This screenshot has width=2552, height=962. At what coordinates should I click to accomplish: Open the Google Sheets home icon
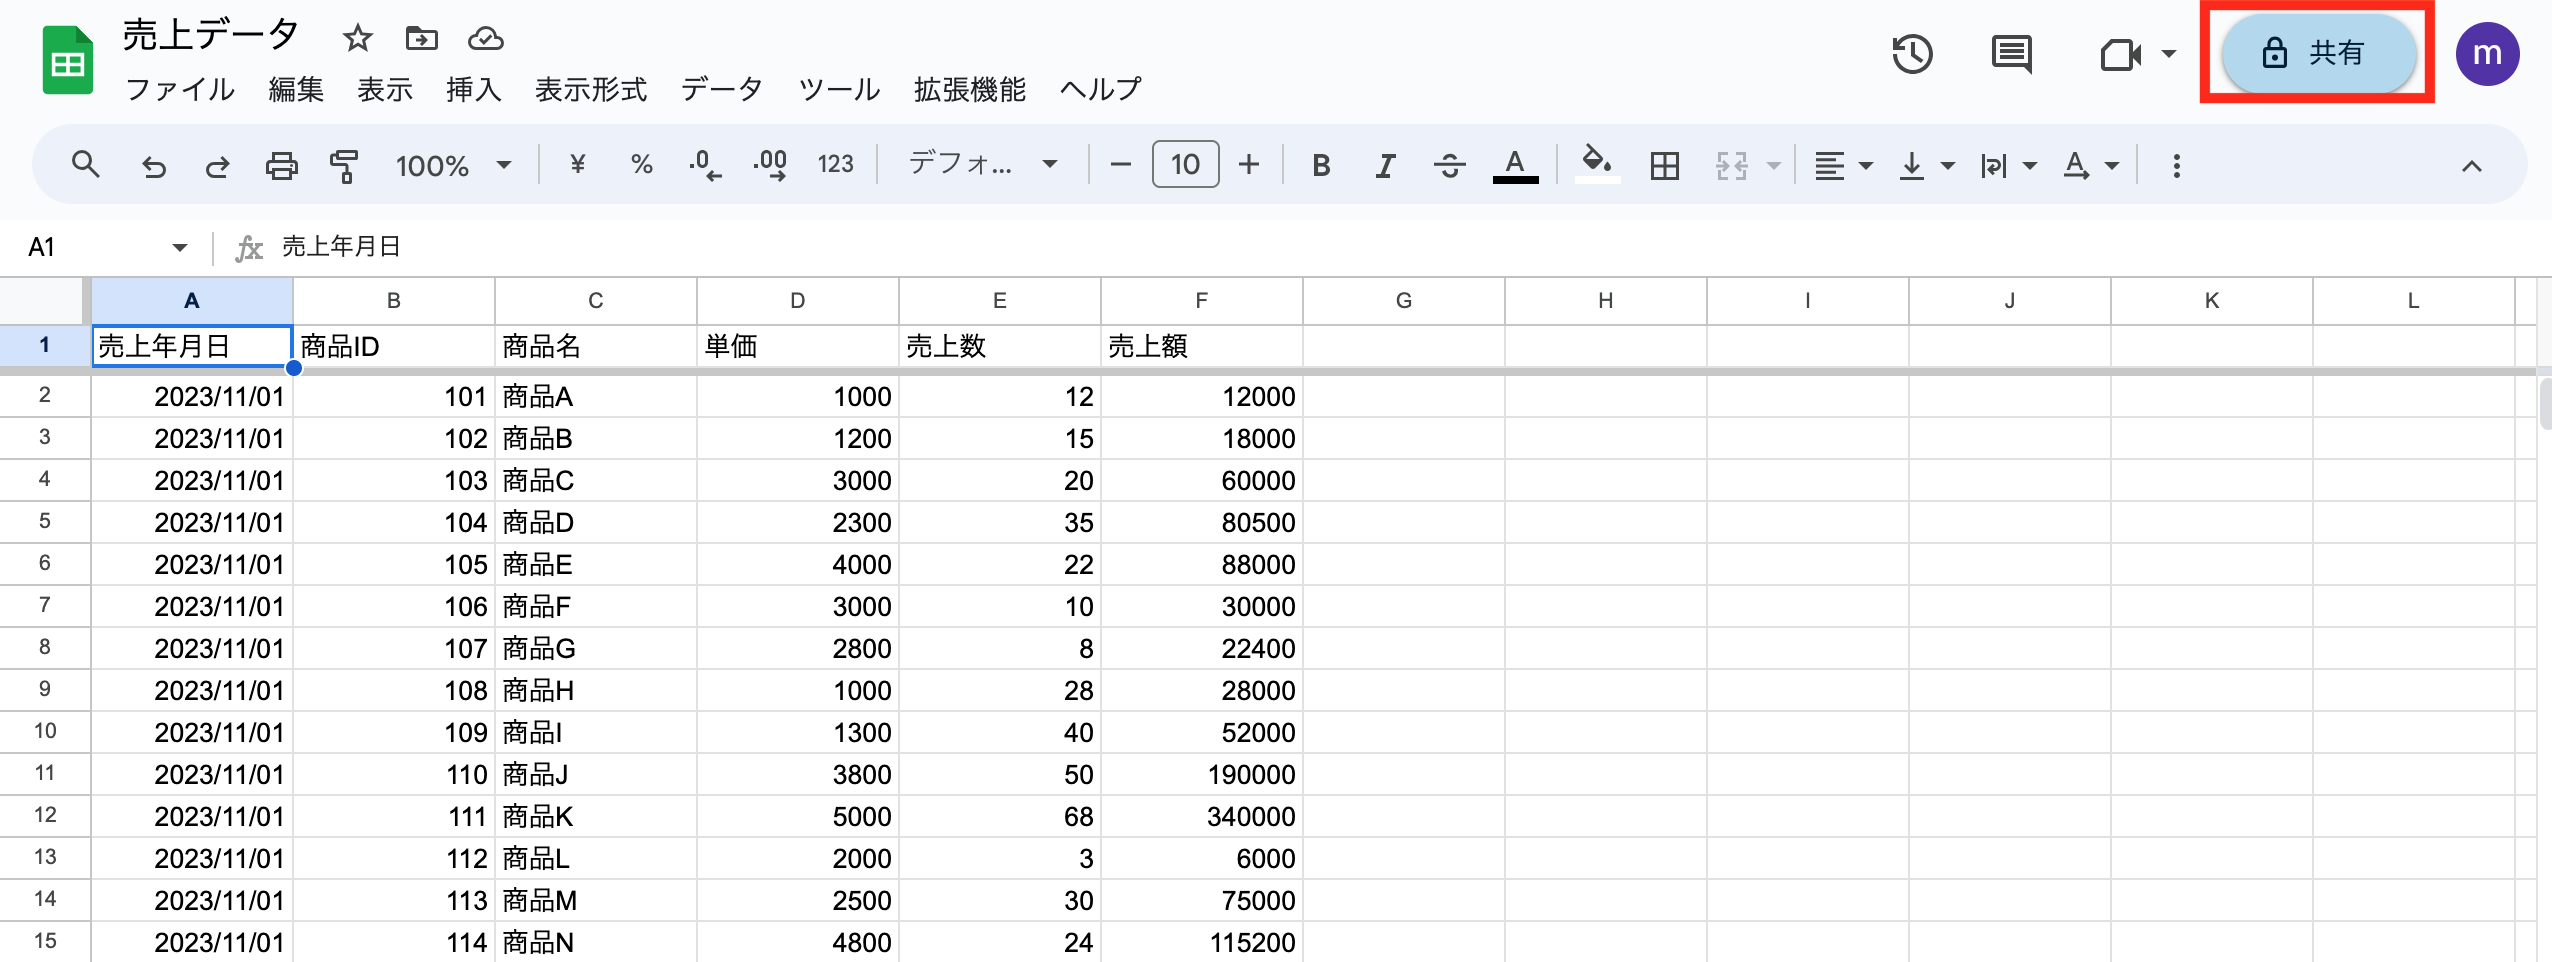[x=67, y=61]
